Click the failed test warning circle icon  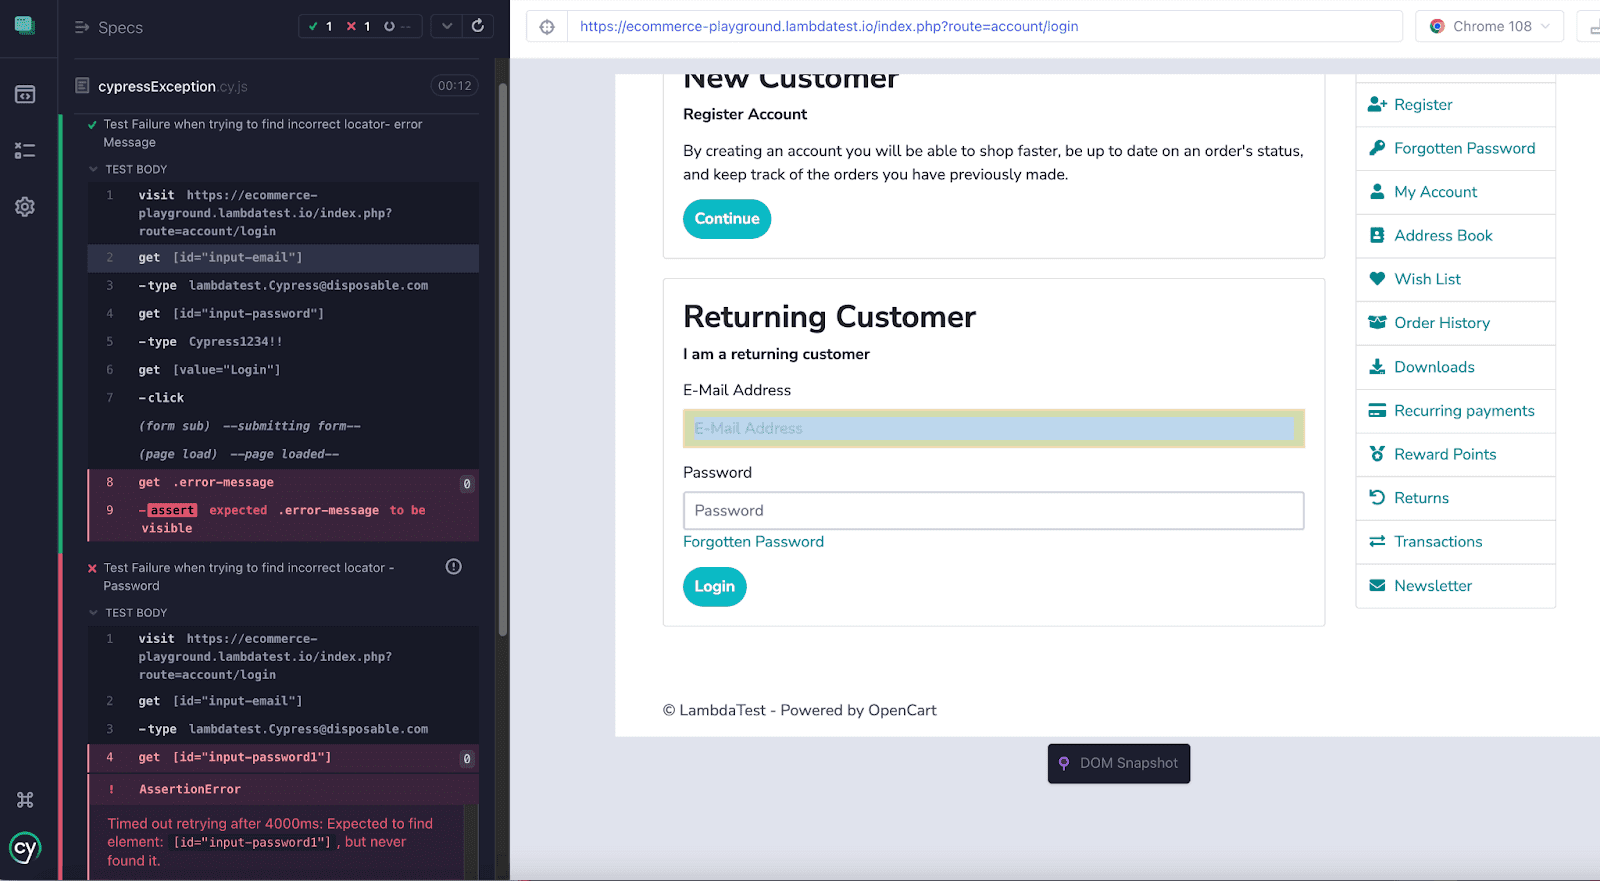point(453,567)
